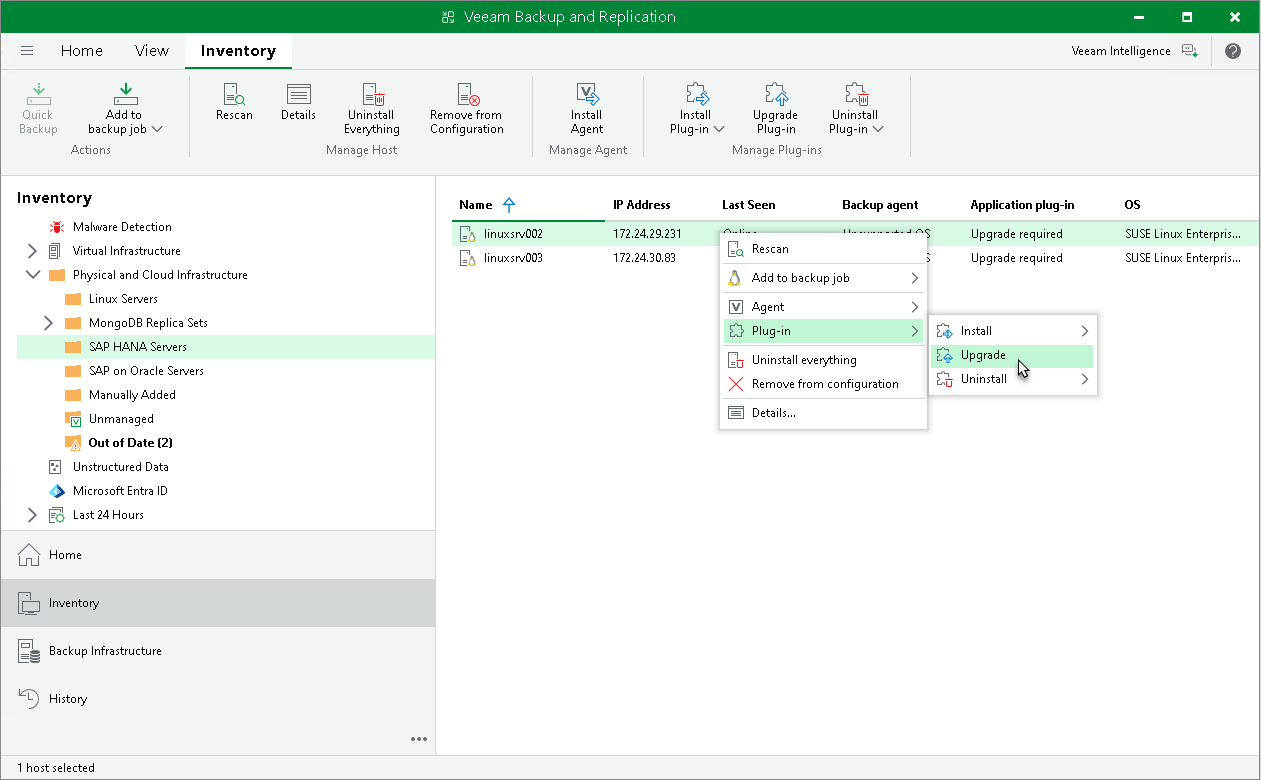Click the linuxsrv002 host icon
The image size is (1261, 780).
click(x=467, y=234)
